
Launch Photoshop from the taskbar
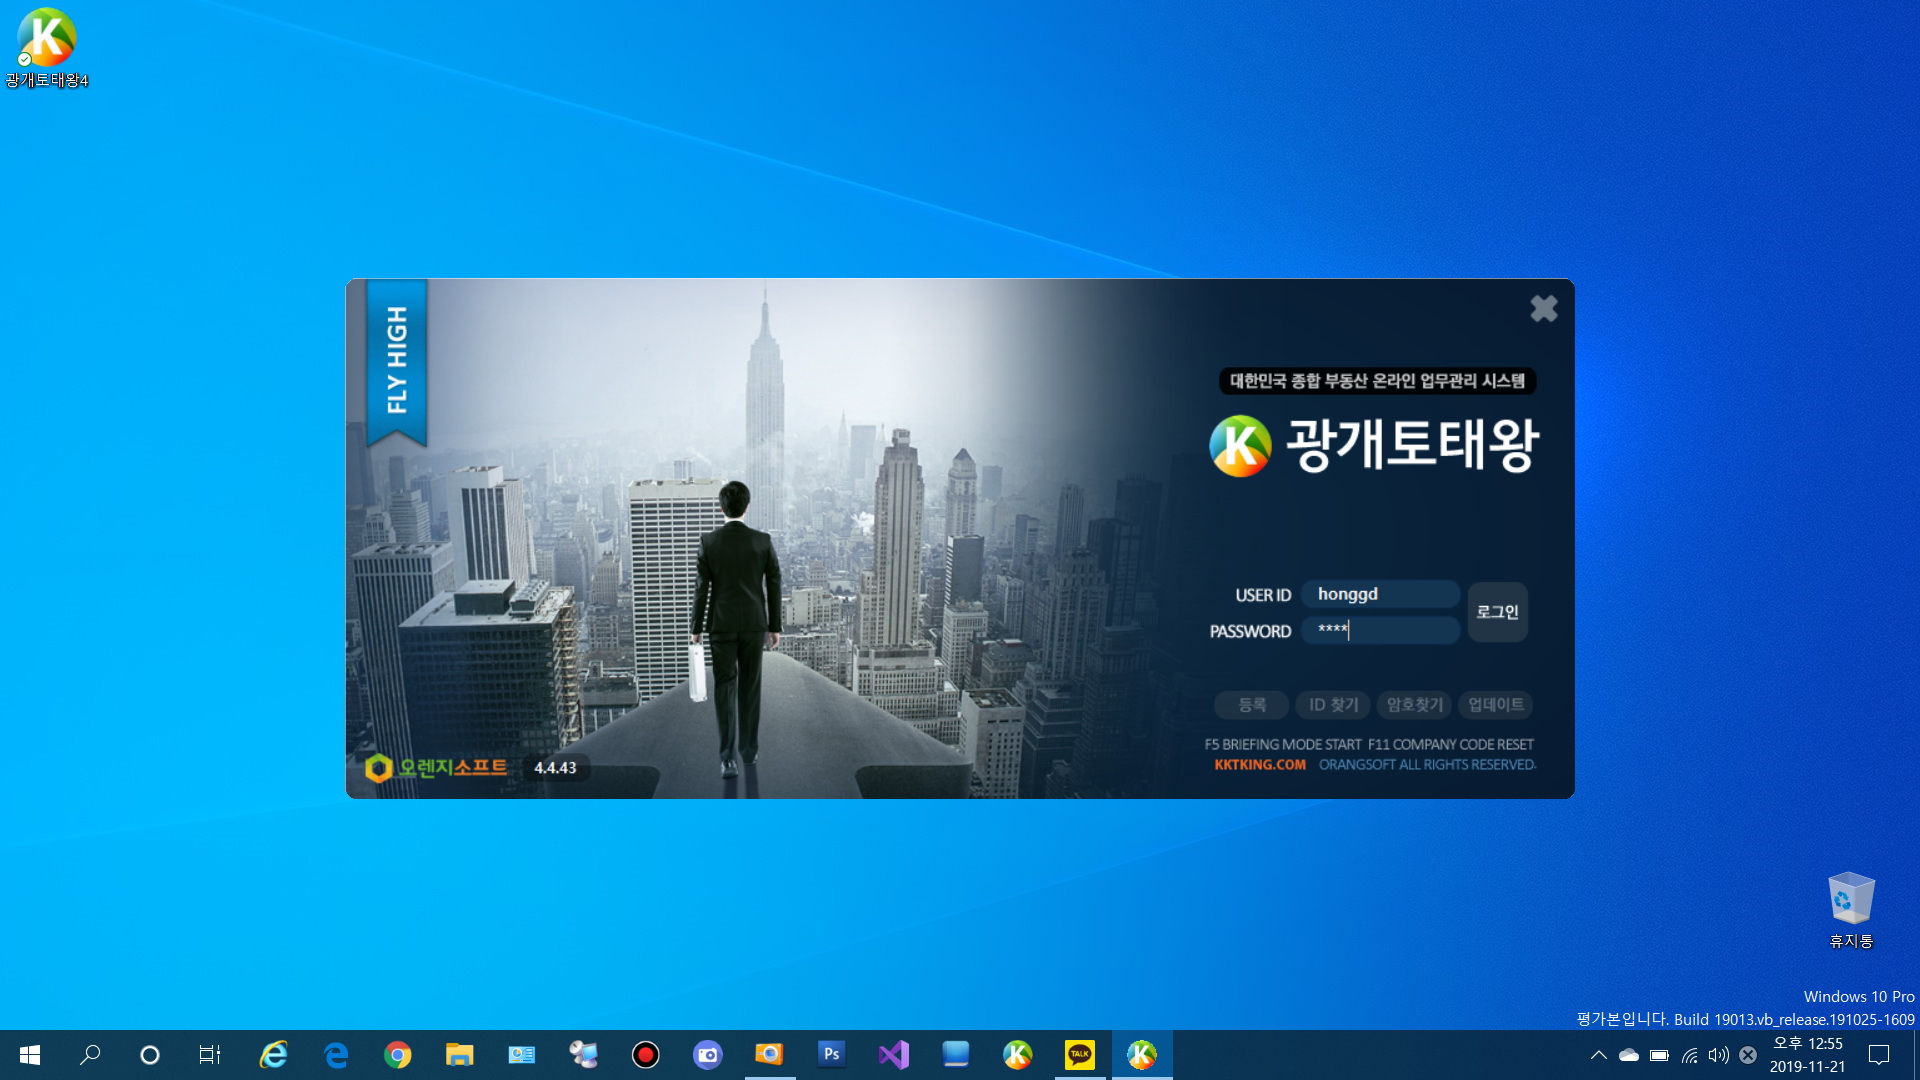831,1054
